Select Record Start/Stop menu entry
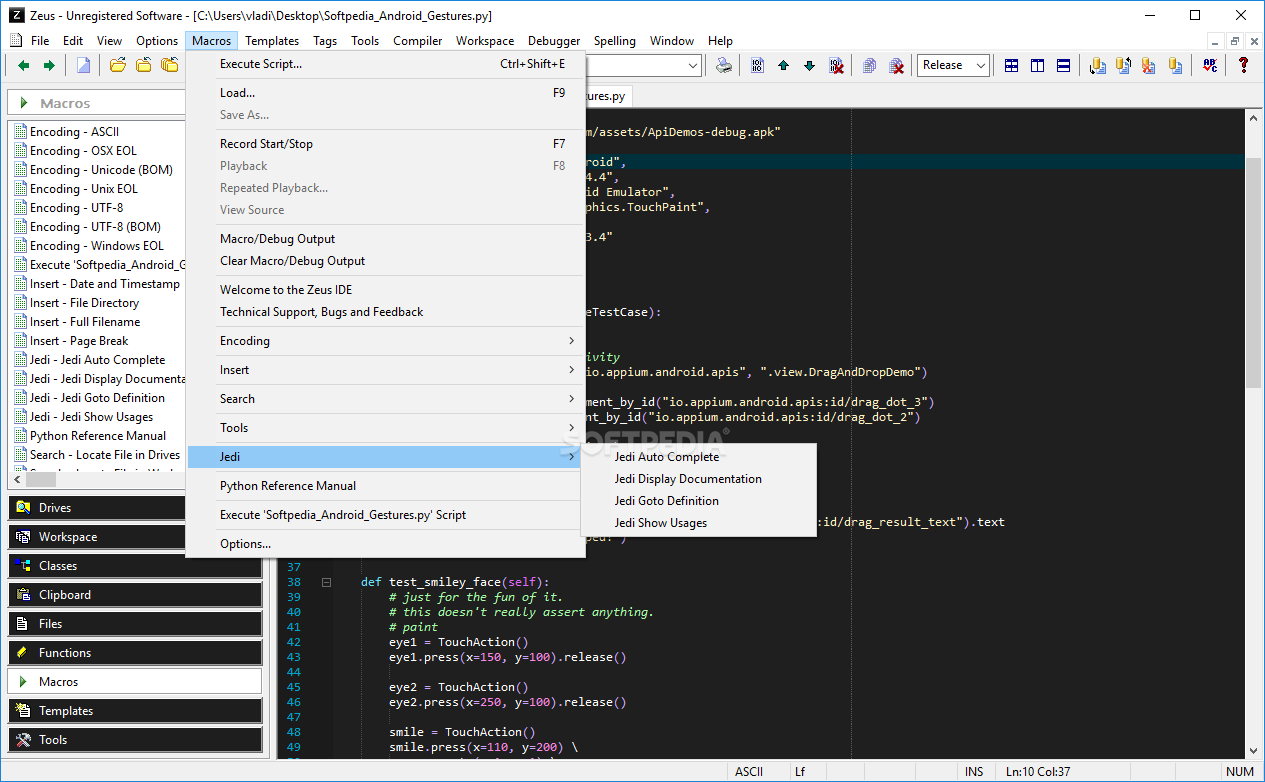This screenshot has width=1265, height=782. click(386, 144)
